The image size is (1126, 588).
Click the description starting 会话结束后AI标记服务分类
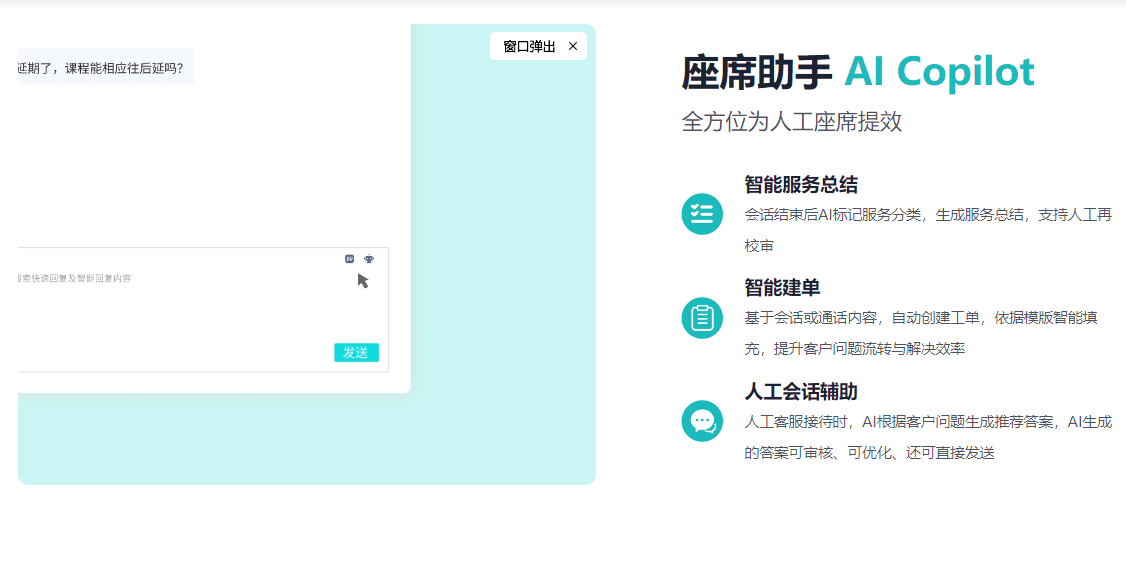(928, 230)
